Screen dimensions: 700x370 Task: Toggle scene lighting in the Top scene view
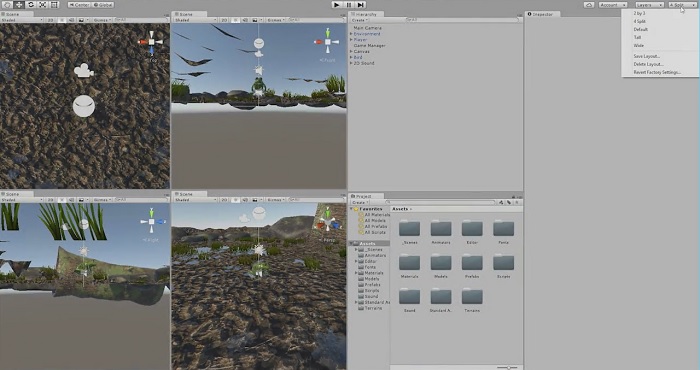[x=62, y=20]
